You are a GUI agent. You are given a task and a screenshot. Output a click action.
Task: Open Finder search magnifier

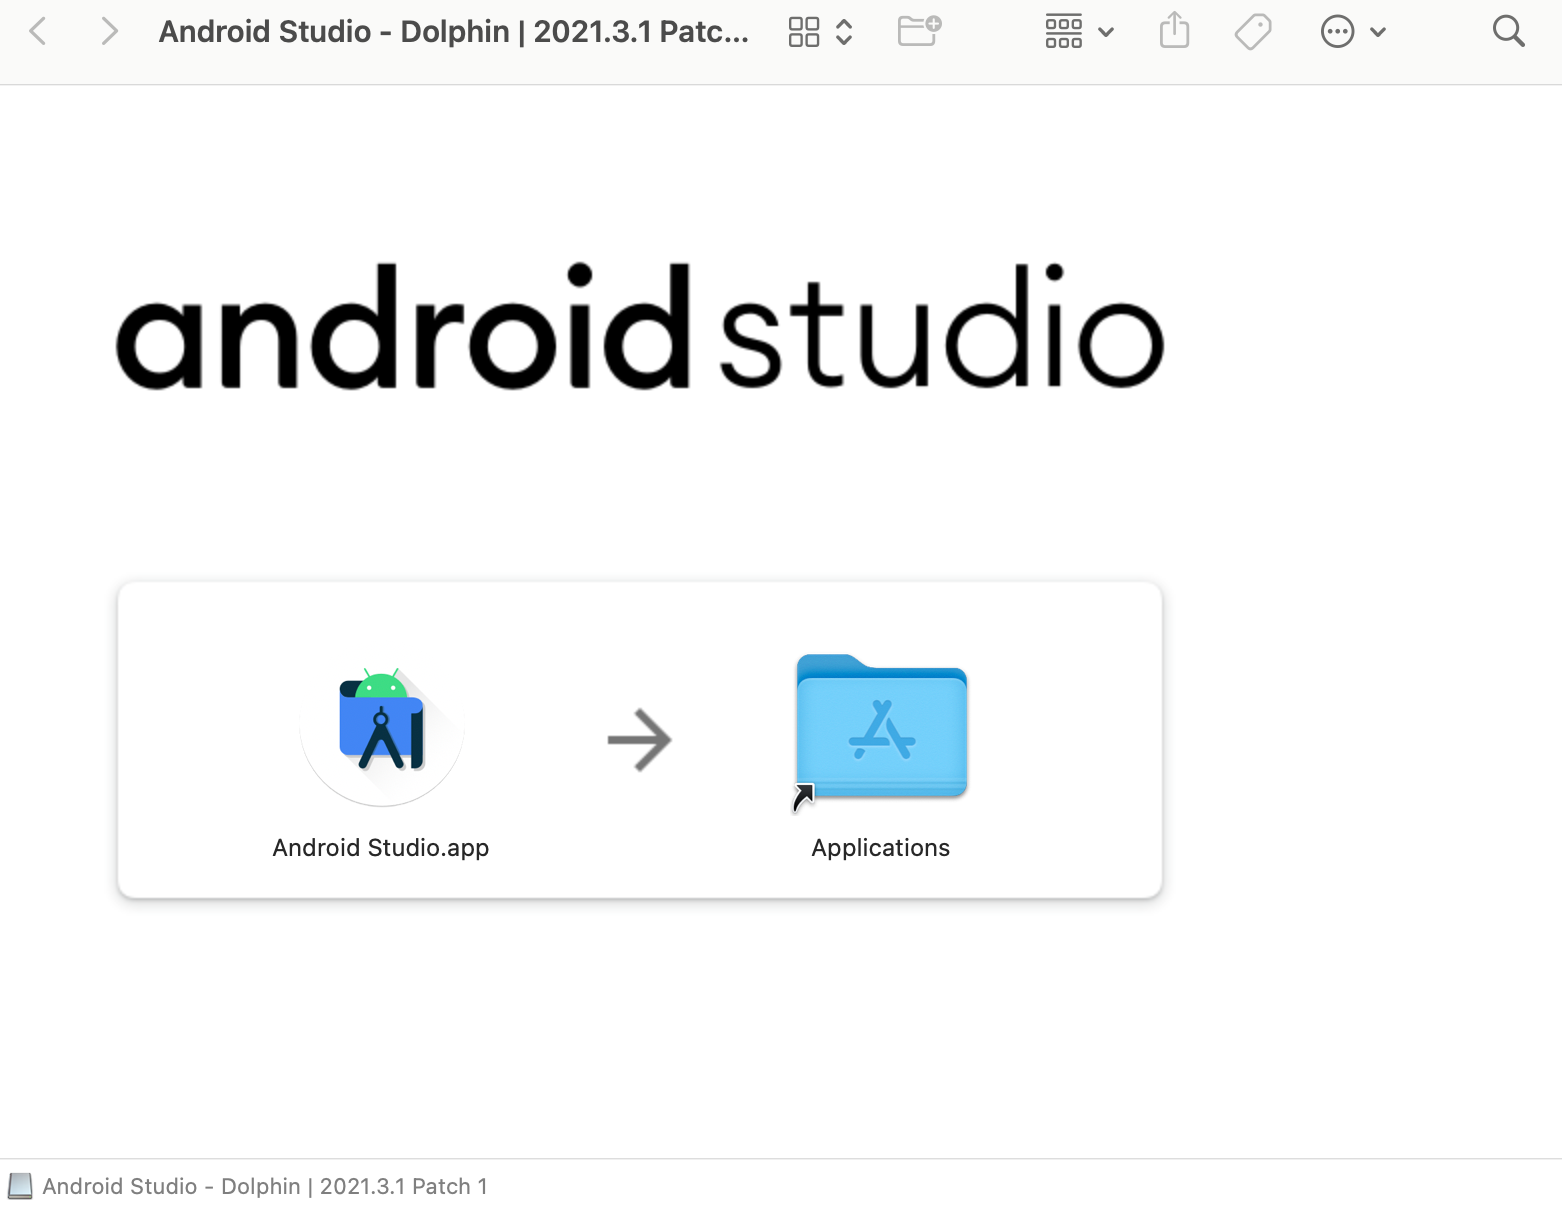[x=1508, y=32]
